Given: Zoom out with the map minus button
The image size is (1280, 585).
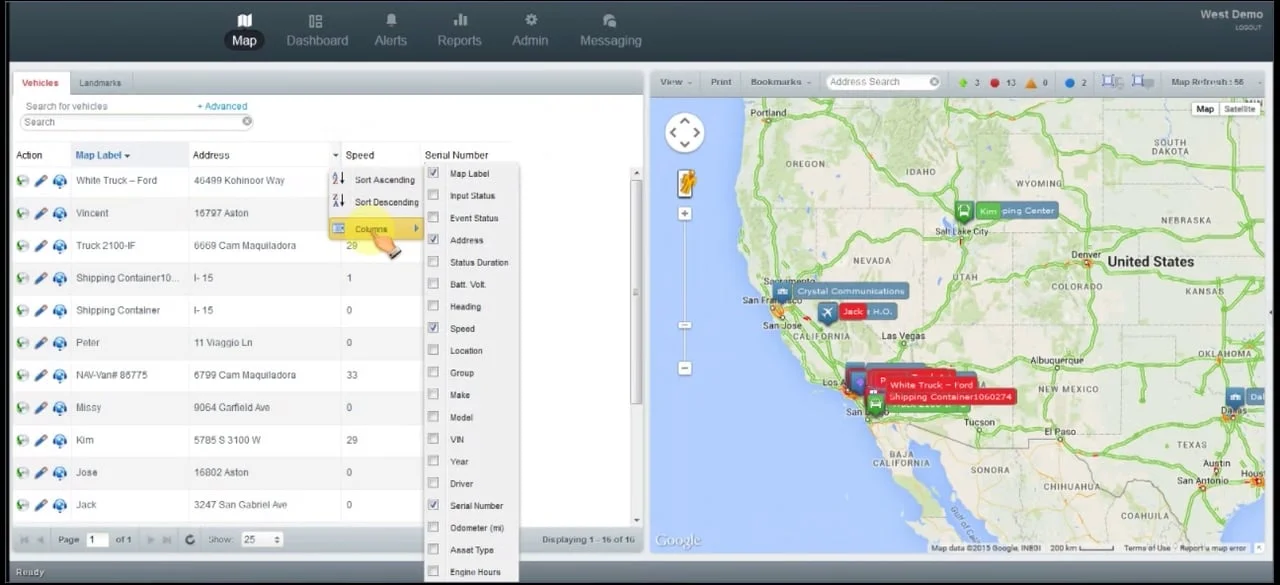Looking at the screenshot, I should [x=685, y=368].
